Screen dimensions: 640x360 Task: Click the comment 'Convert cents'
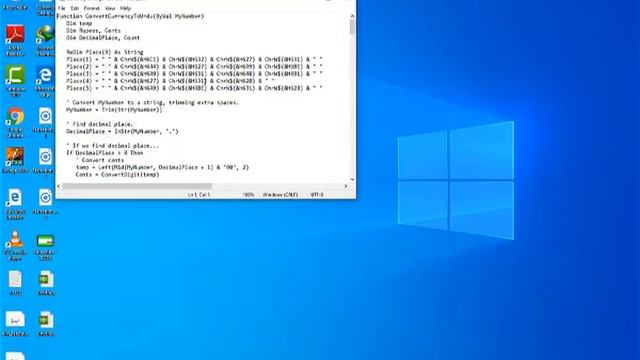[x=100, y=160]
